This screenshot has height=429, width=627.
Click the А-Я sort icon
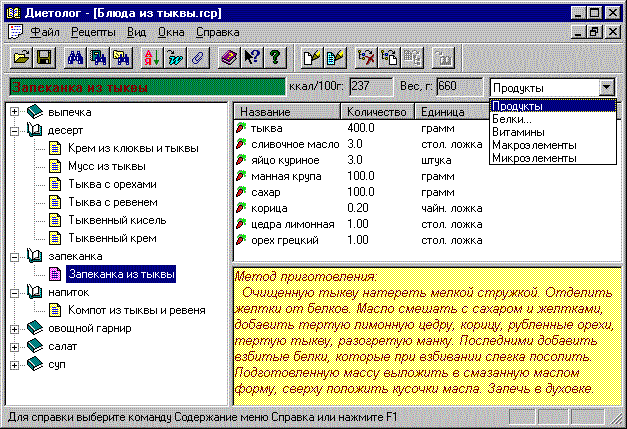[x=152, y=58]
